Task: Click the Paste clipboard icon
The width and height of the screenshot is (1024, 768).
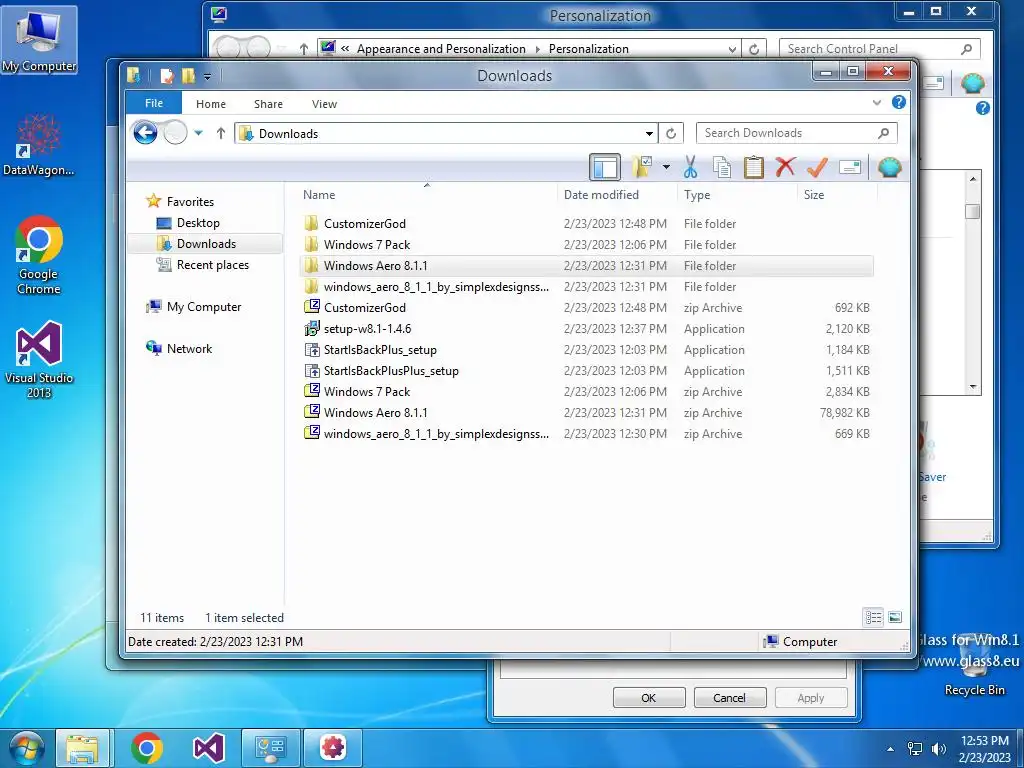Action: 754,167
